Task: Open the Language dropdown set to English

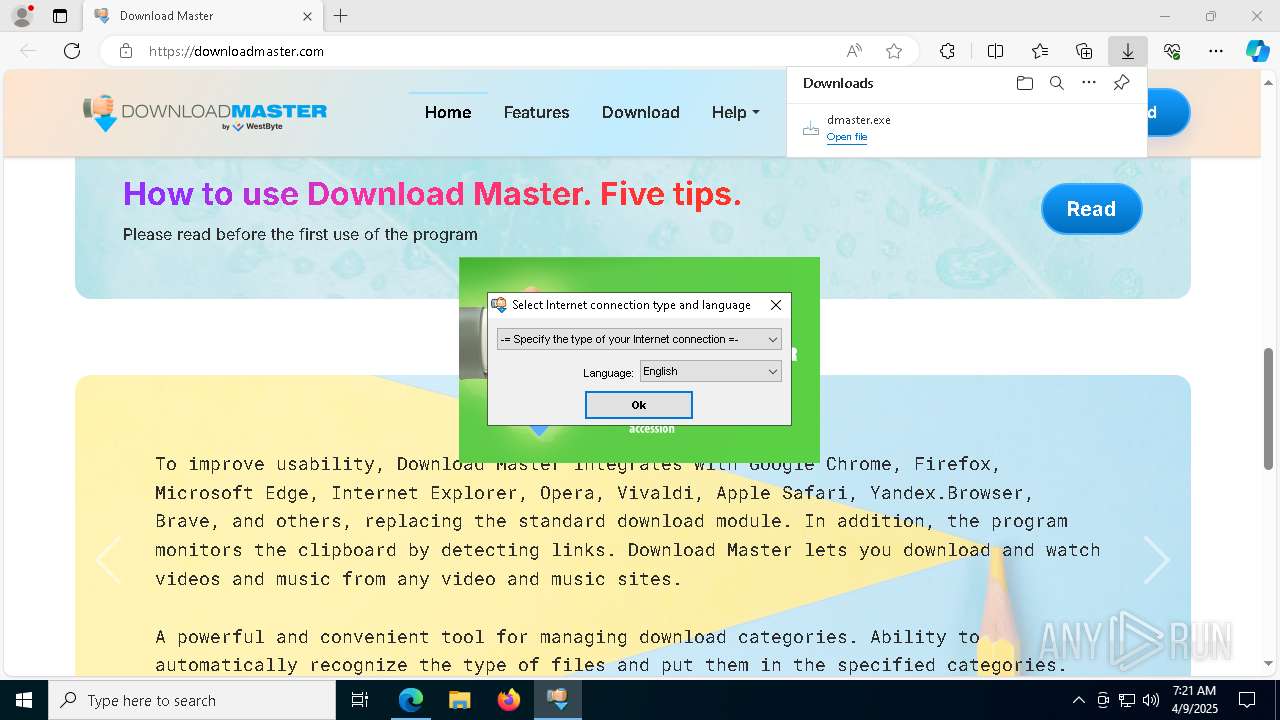Action: coord(710,371)
